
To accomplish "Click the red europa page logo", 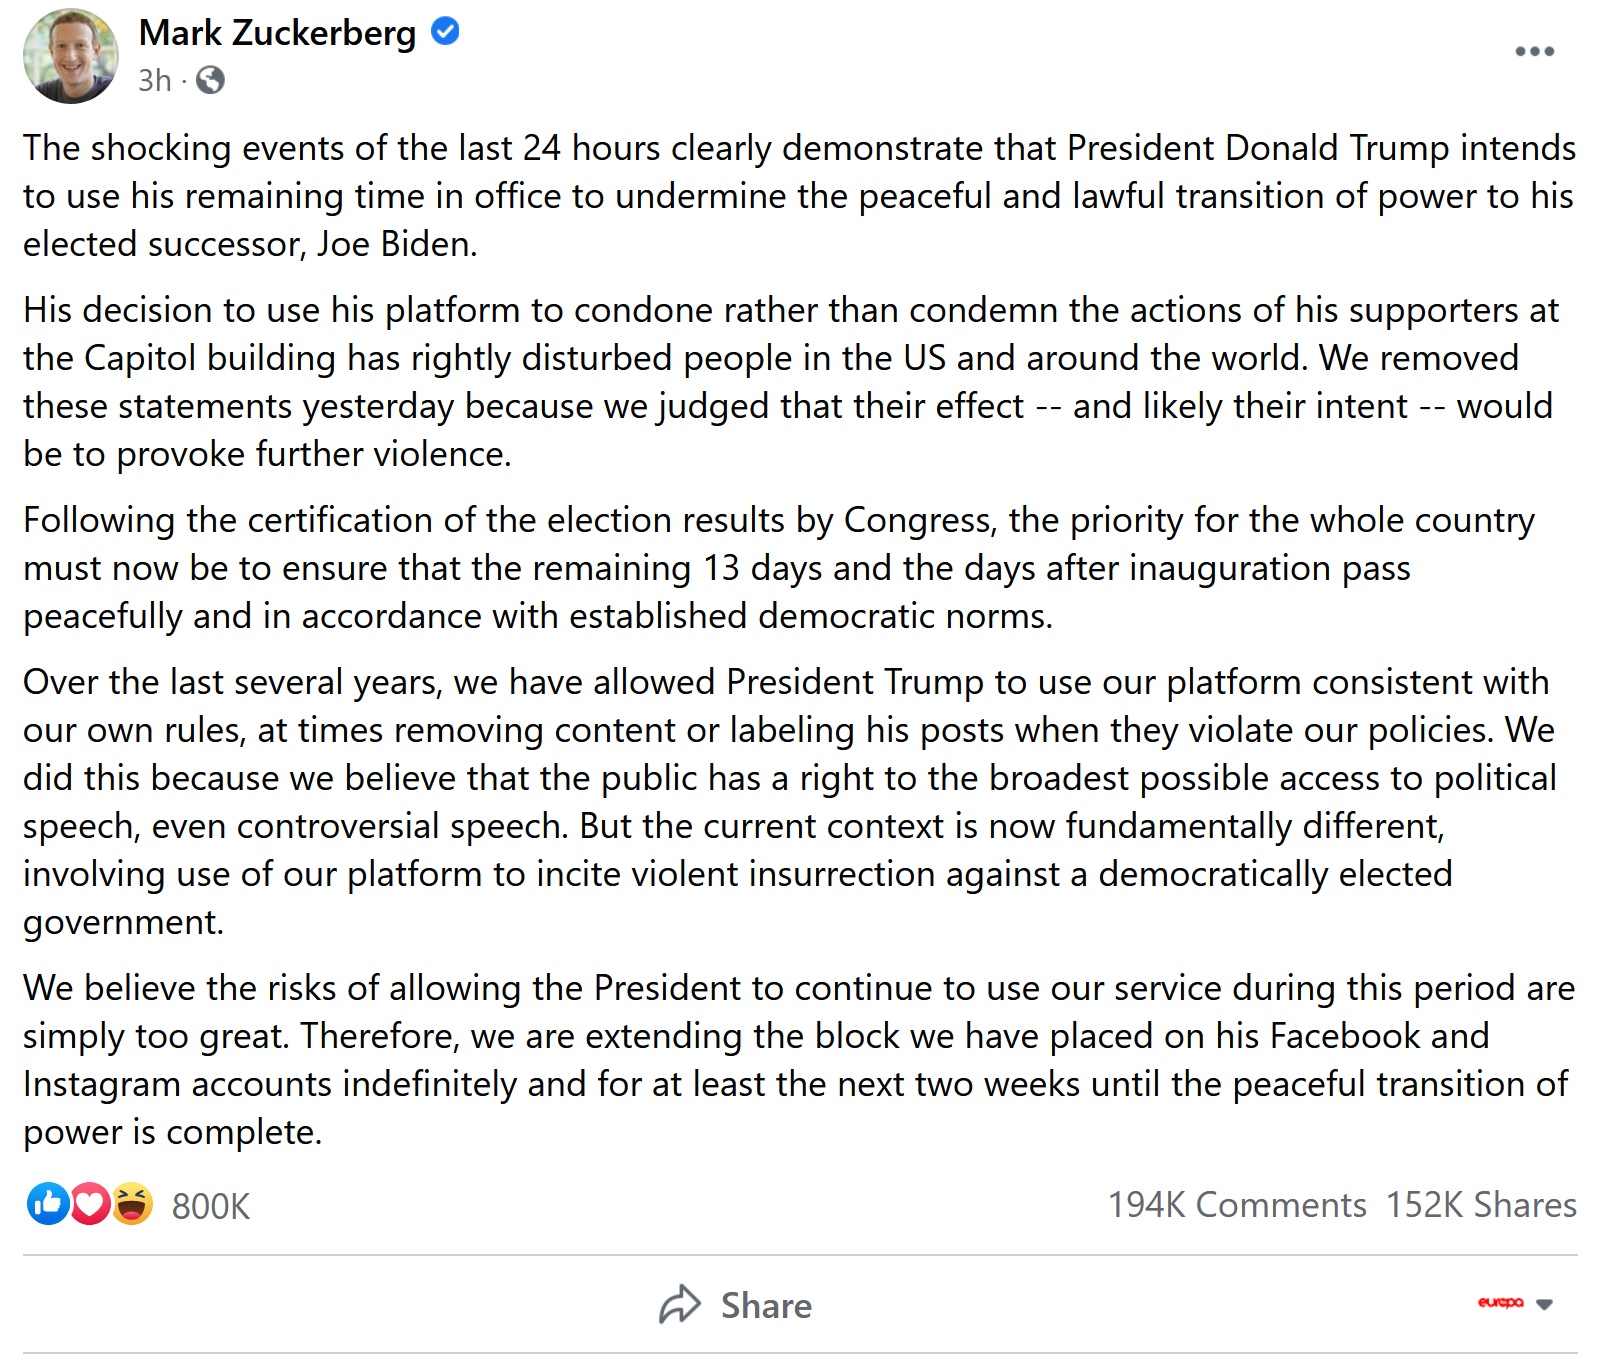I will 1500,1302.
